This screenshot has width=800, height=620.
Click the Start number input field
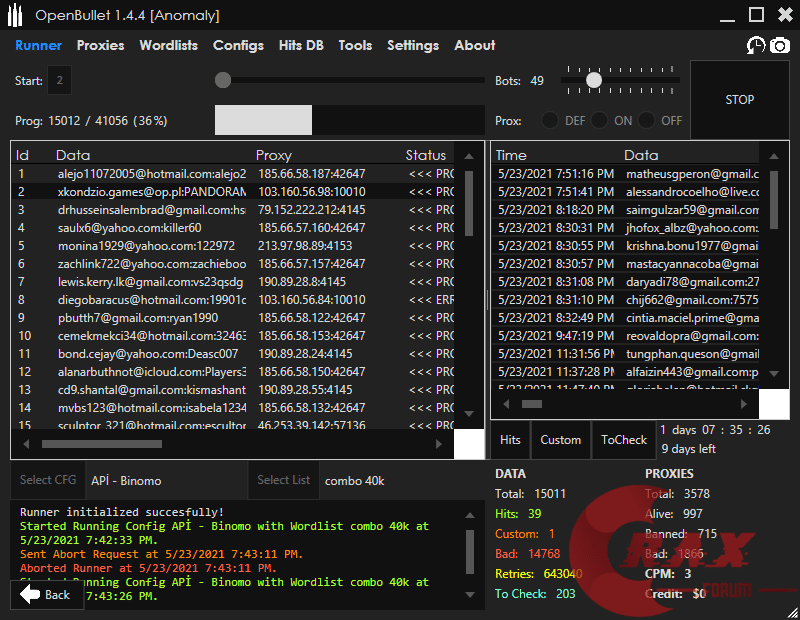tap(60, 80)
